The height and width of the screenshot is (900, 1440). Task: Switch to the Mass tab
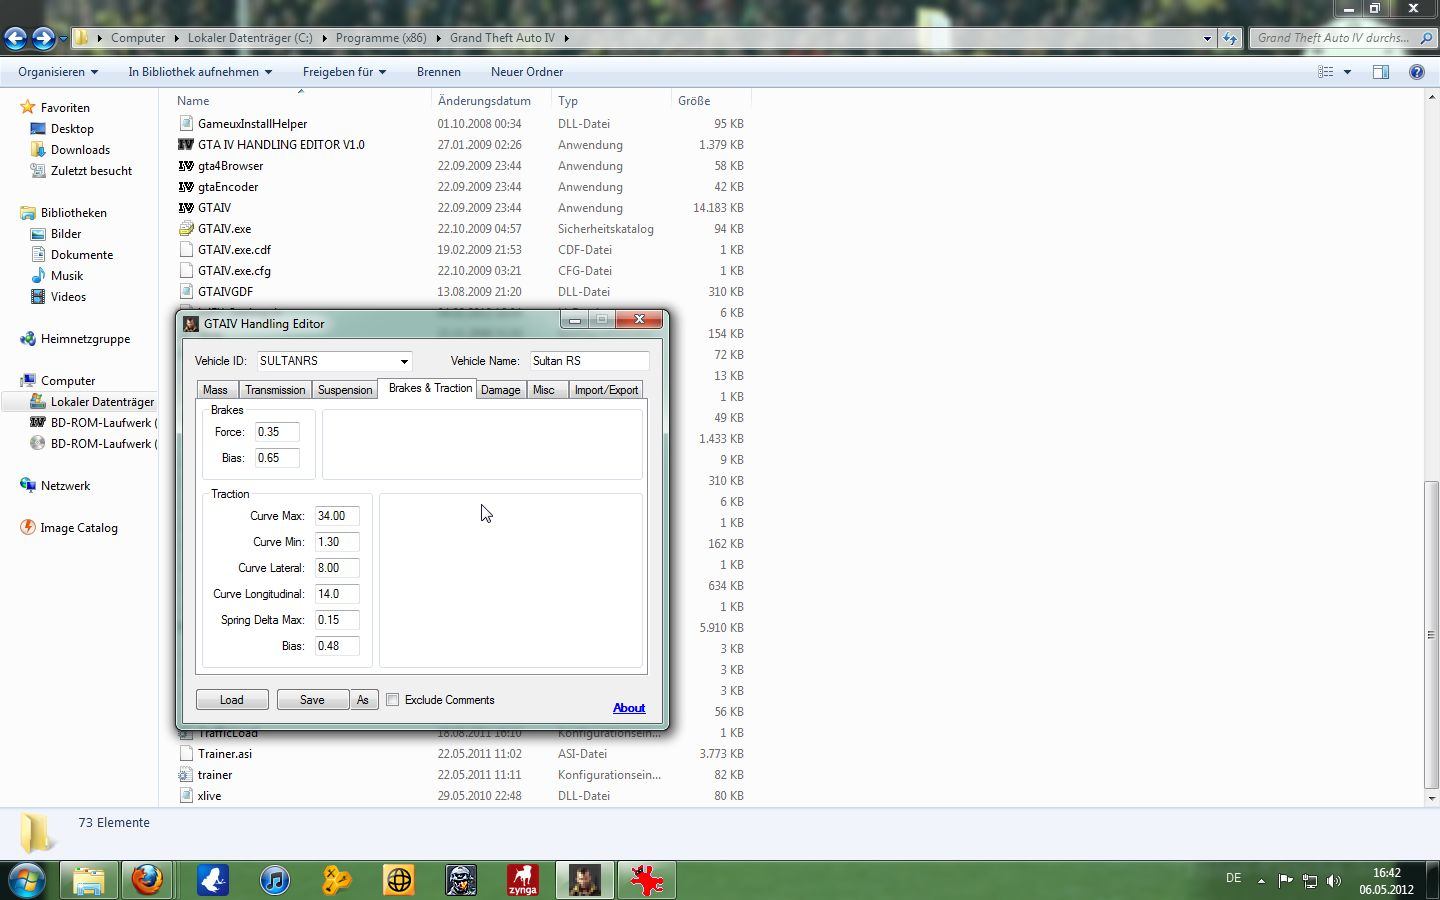pos(215,390)
